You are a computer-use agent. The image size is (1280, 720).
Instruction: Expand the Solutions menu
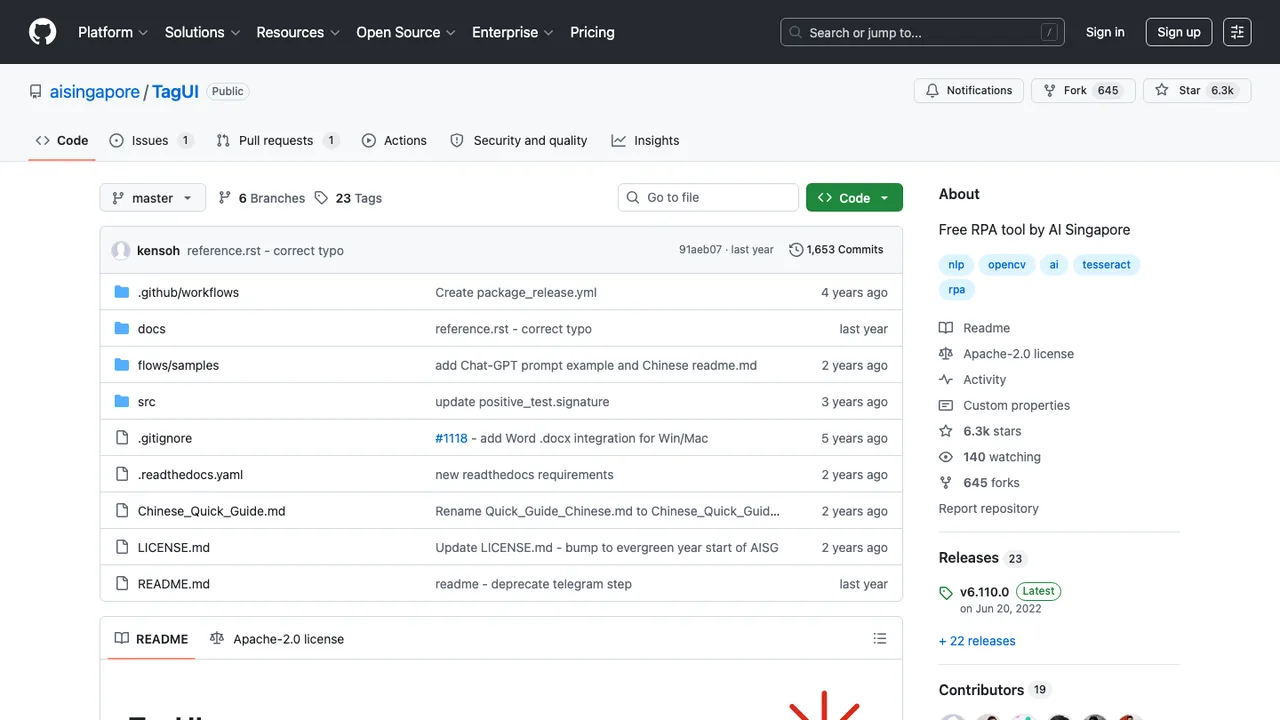click(x=202, y=32)
